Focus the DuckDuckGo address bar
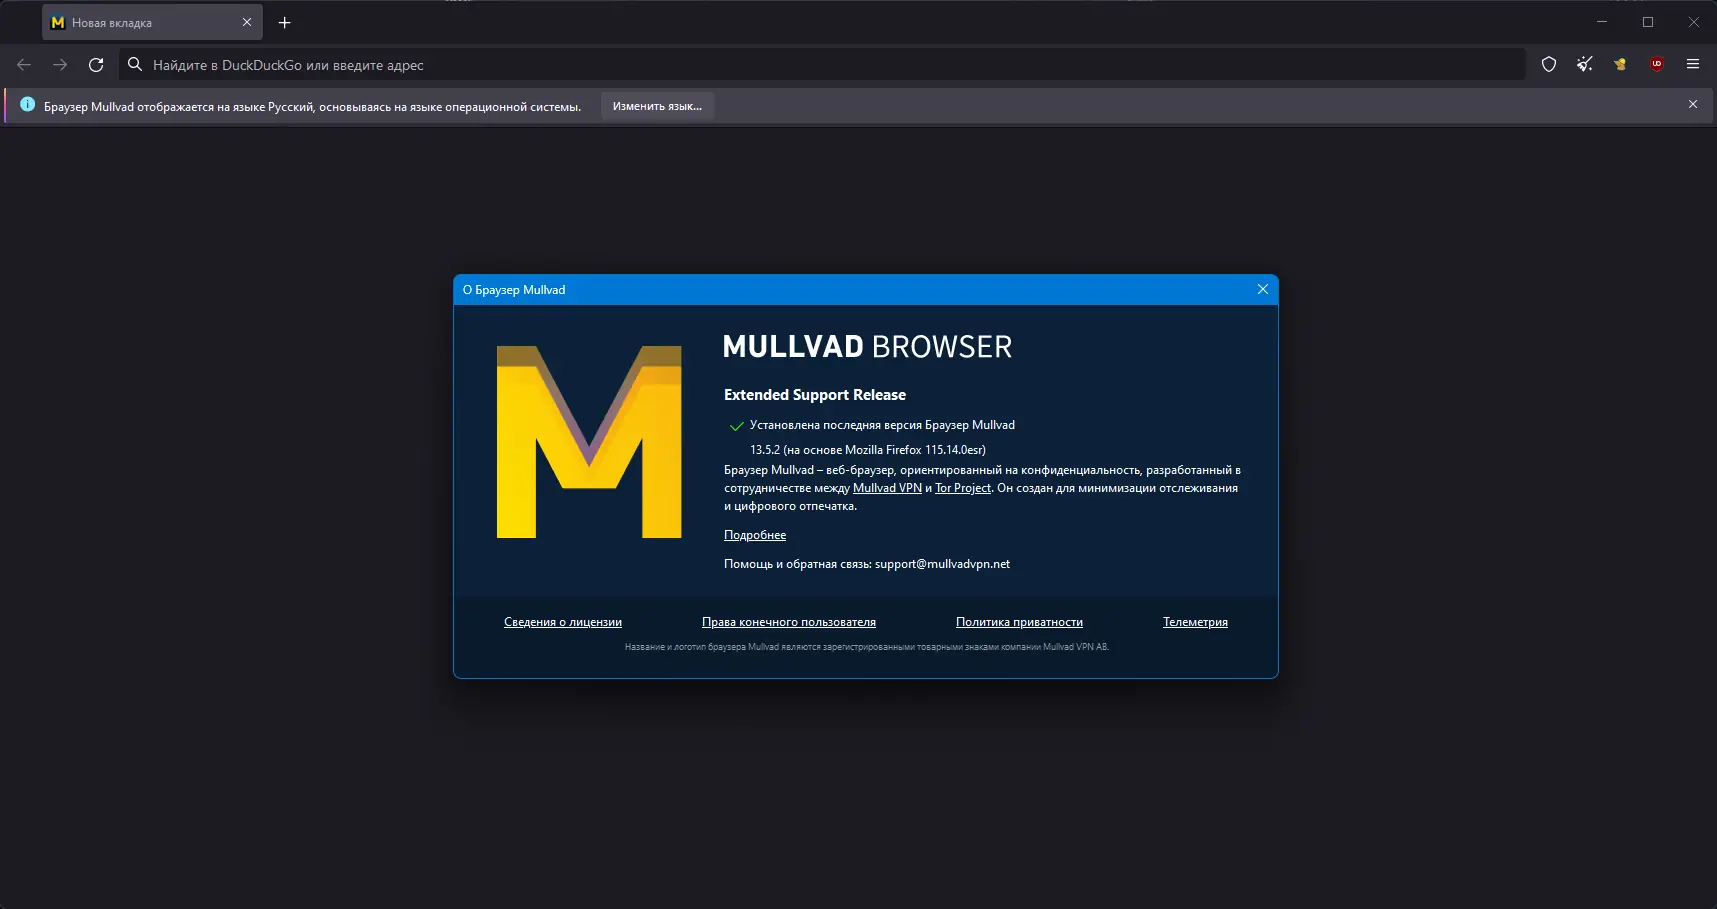The image size is (1717, 909). pyautogui.click(x=823, y=65)
